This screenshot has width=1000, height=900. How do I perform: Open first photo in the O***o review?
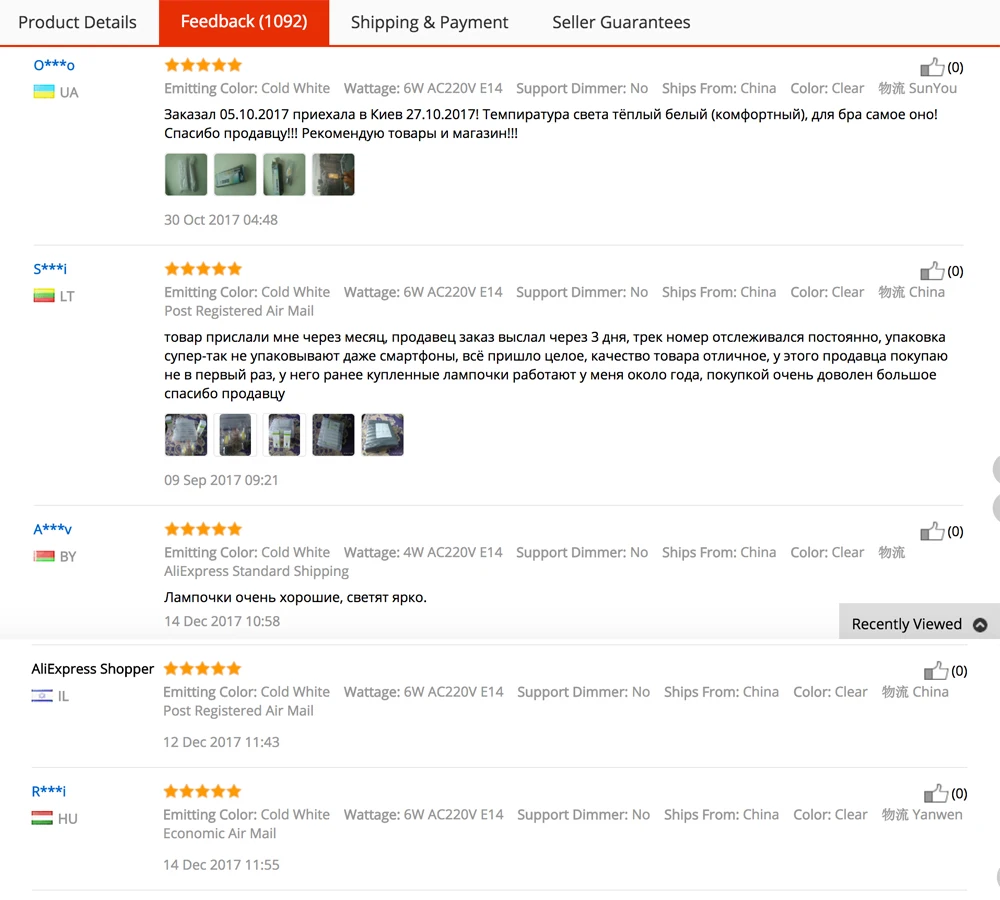coord(186,174)
